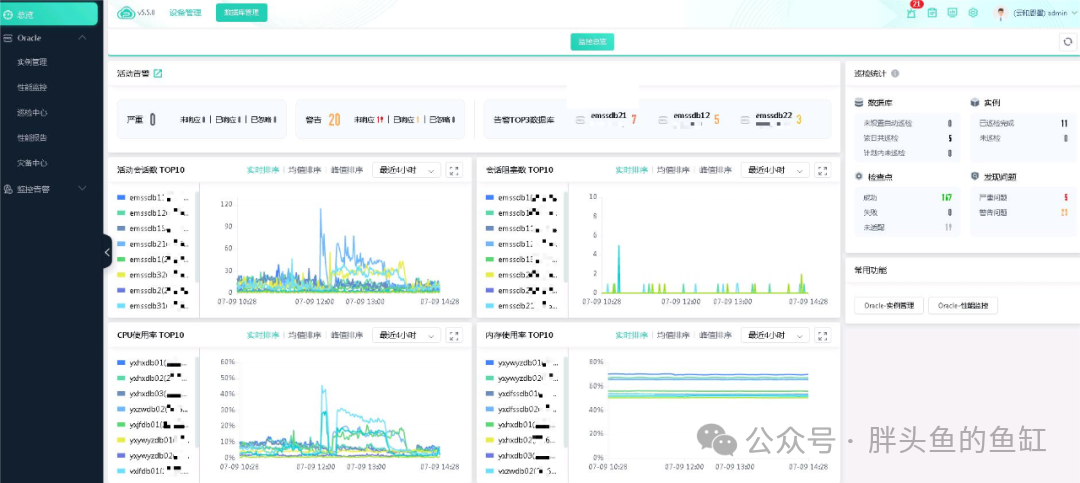Expand 活动会话数 TOP10 chart to fullscreen
Image resolution: width=1080 pixels, height=483 pixels.
tap(455, 170)
